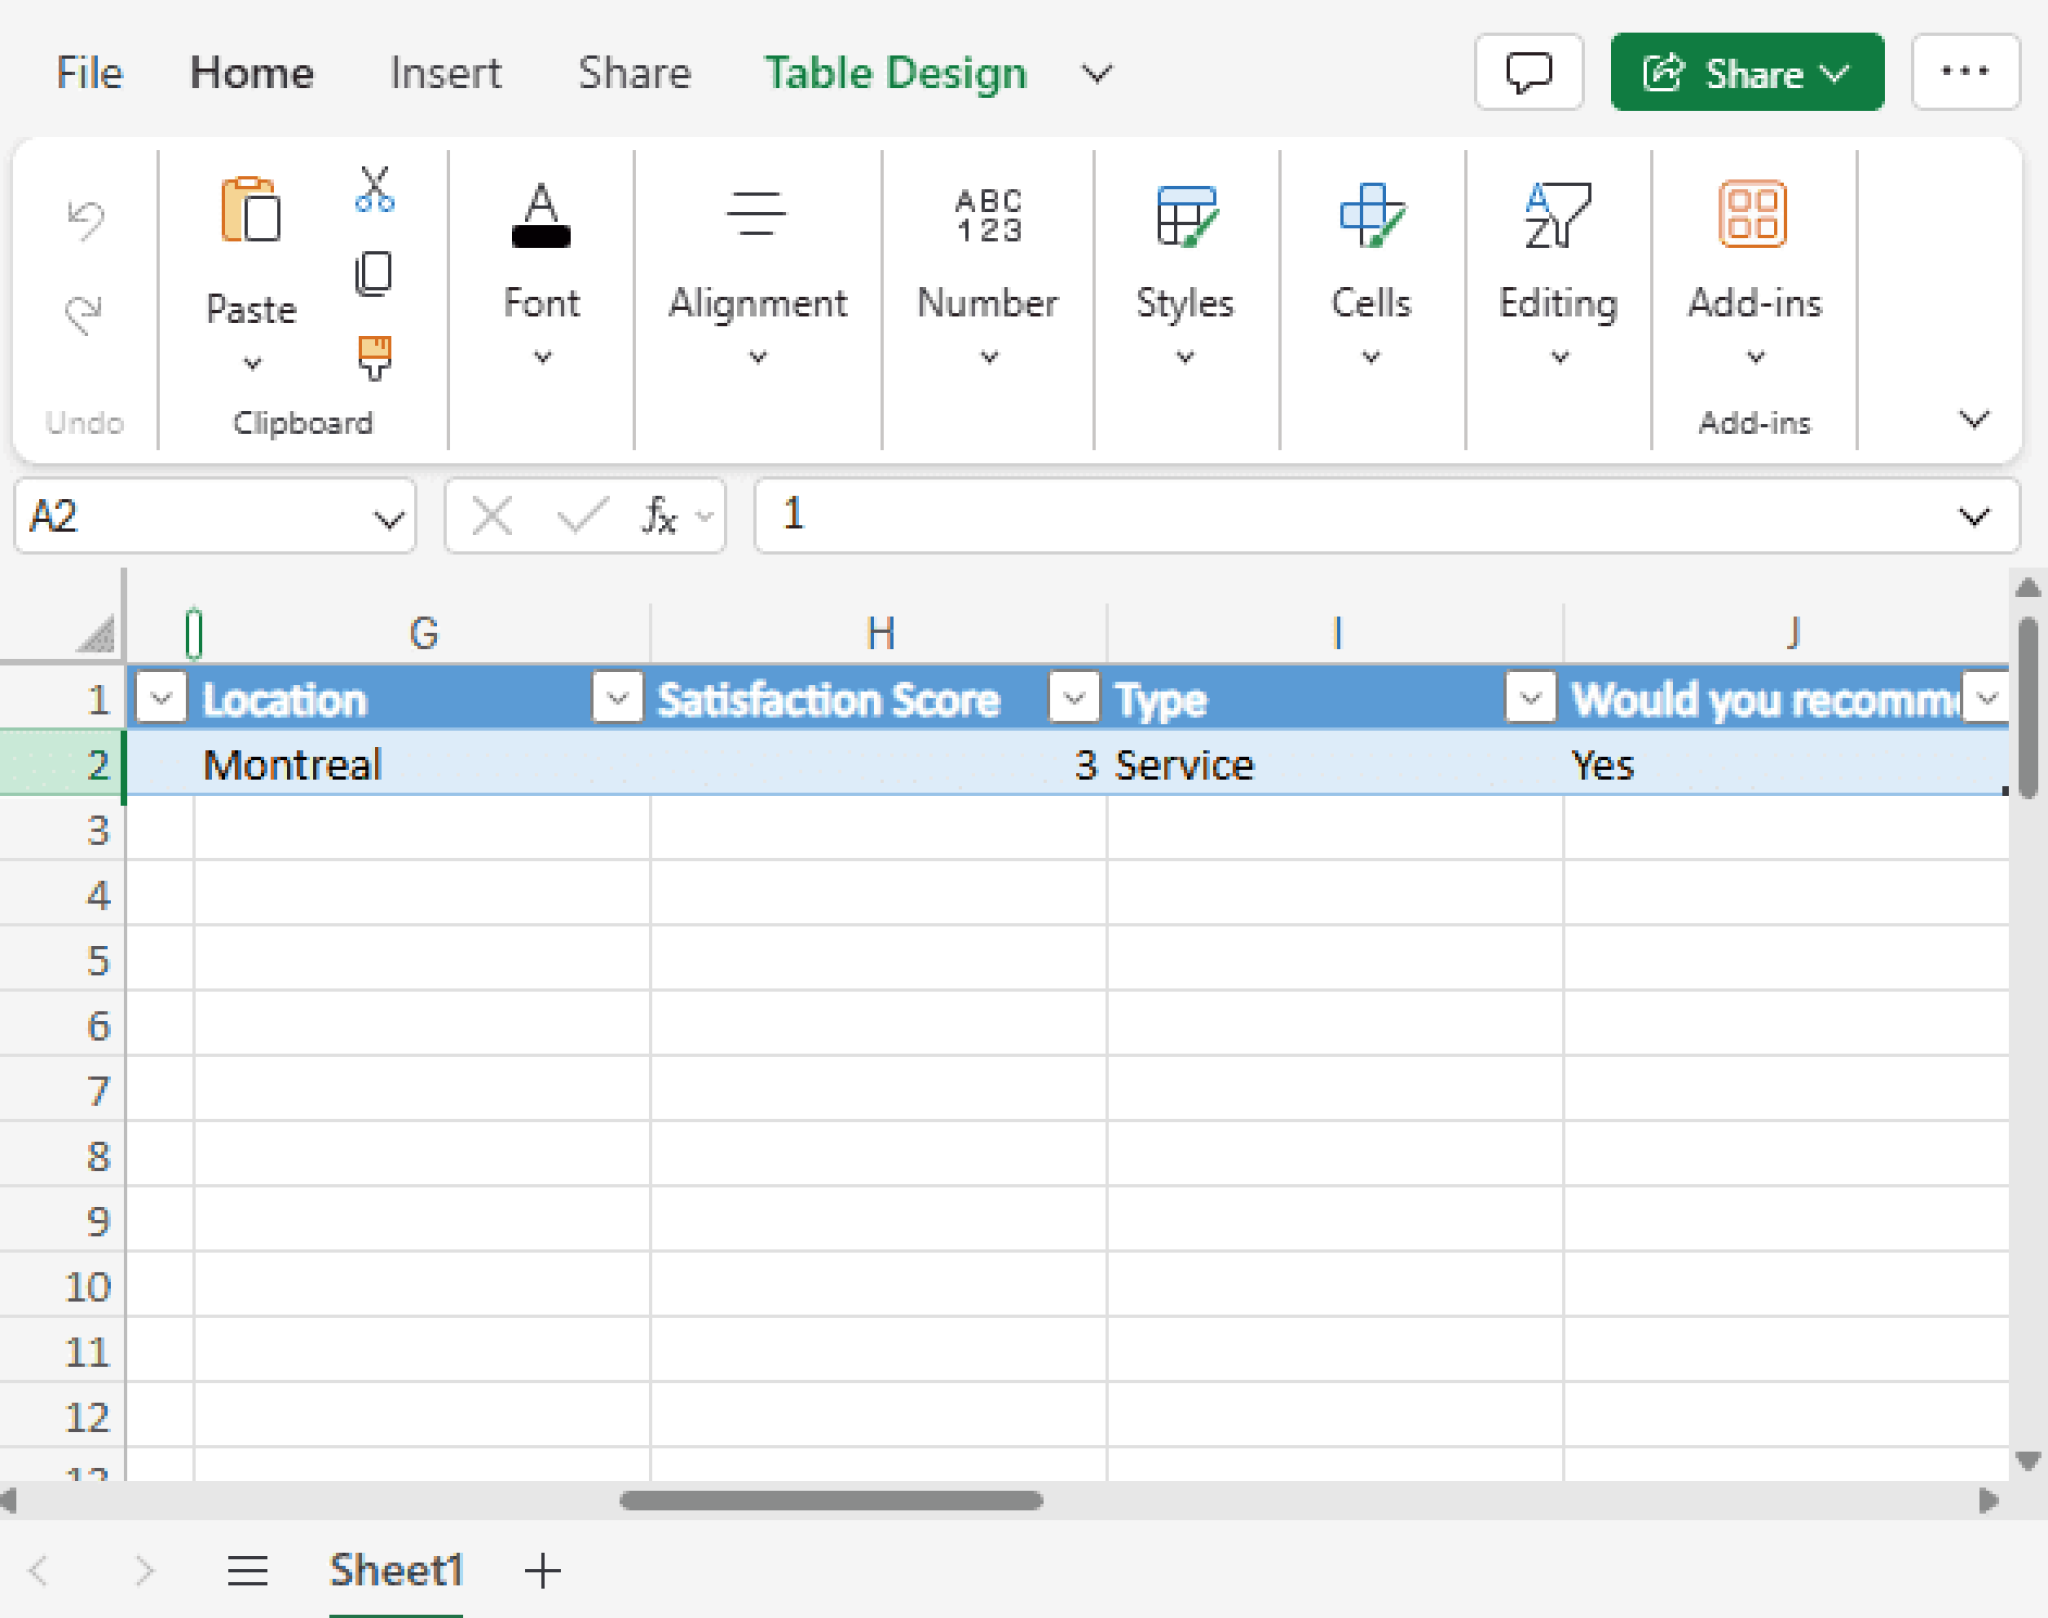
Task: Add a new sheet with the plus button
Action: pos(543,1570)
